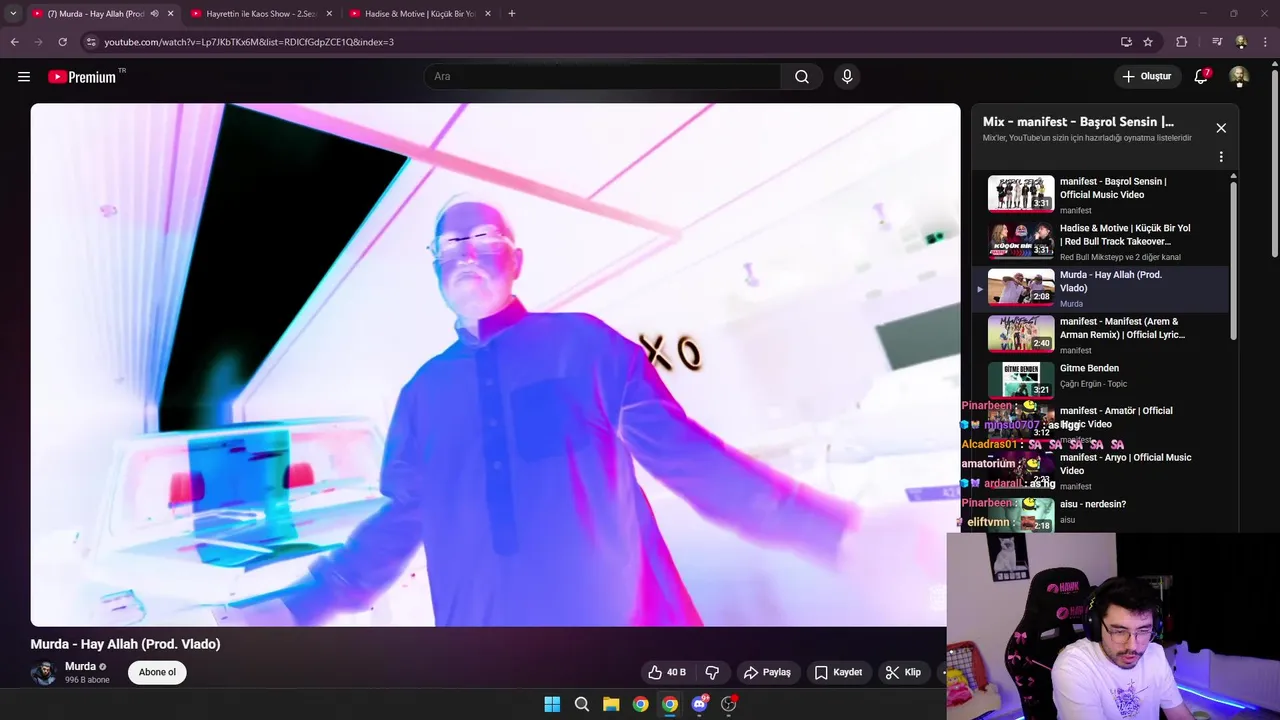Open Chrome three-dot menu
The height and width of the screenshot is (720, 1280).
tap(1265, 42)
